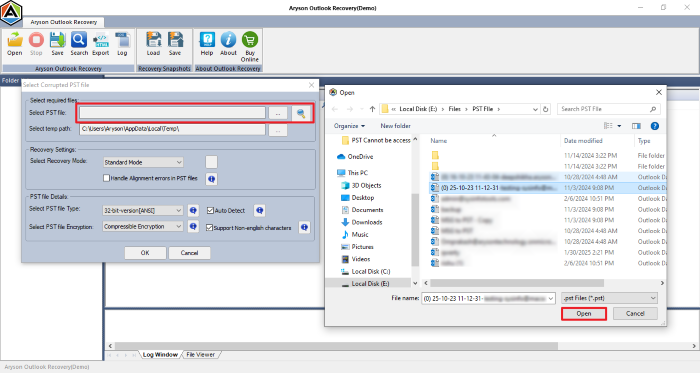Click the Open button in Open dialog
The width and height of the screenshot is (700, 373).
tap(583, 314)
